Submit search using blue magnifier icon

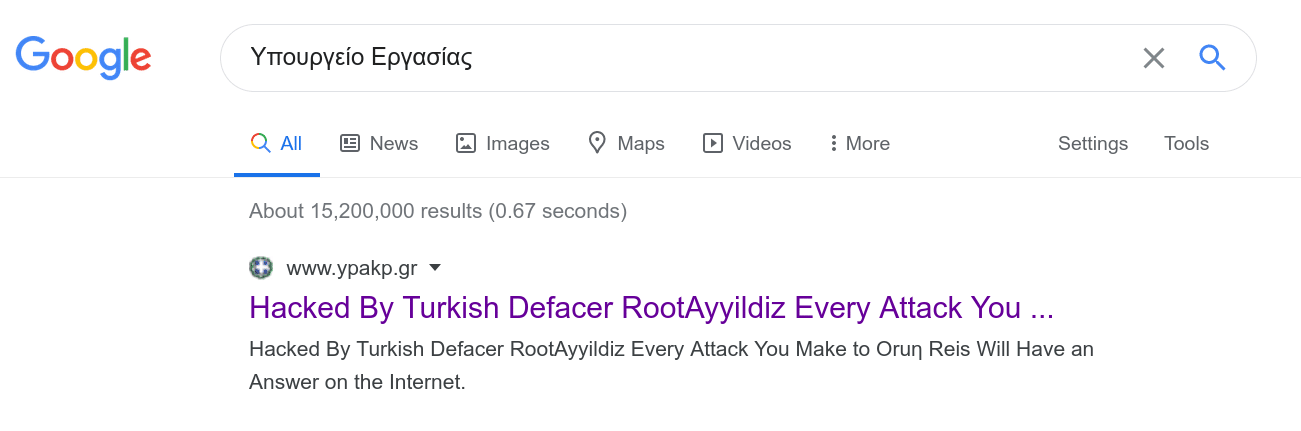point(1212,58)
